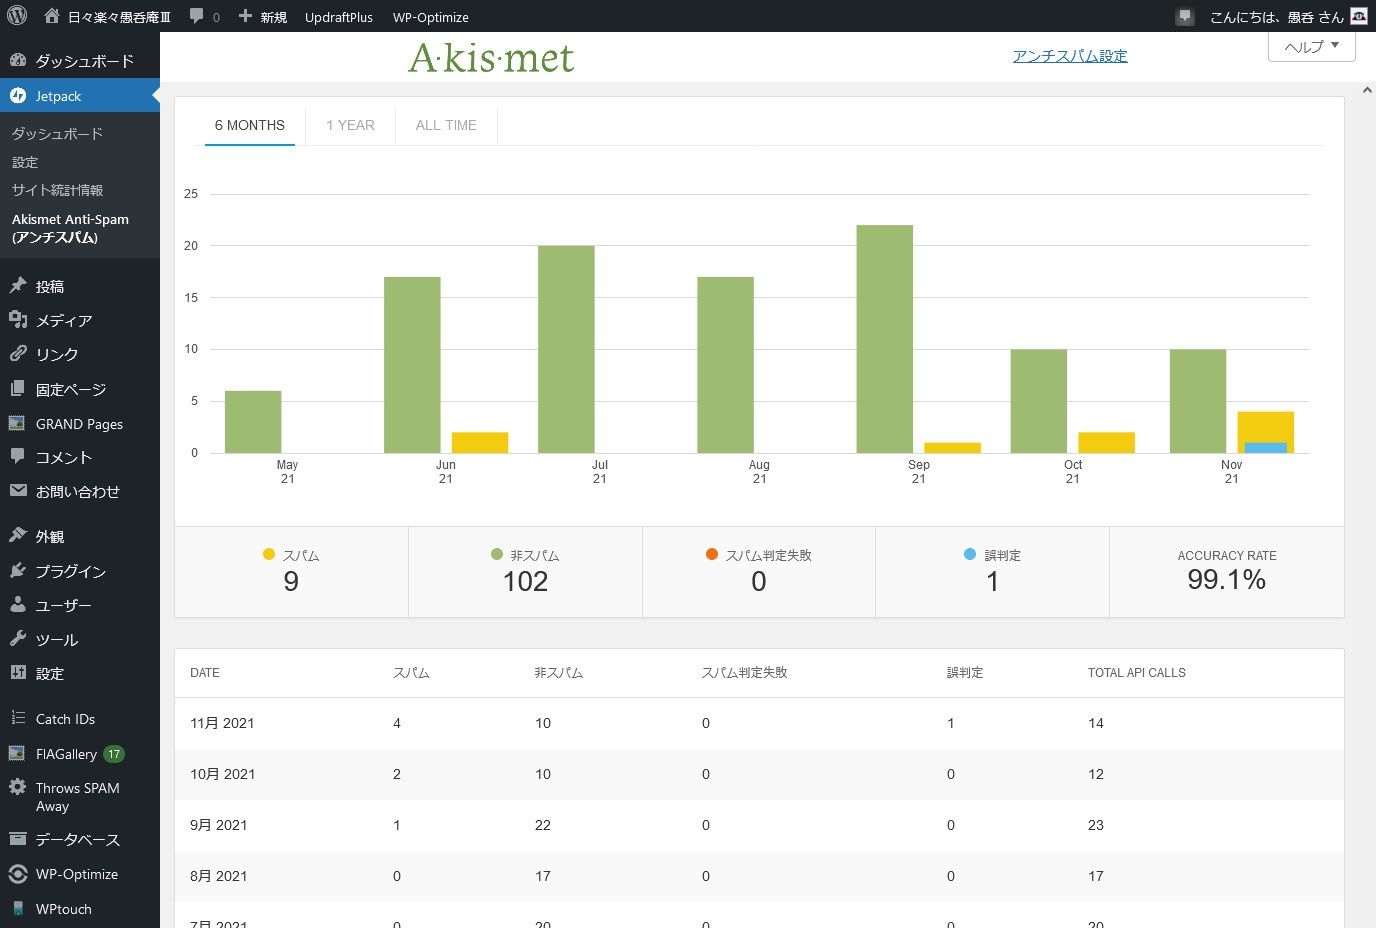The height and width of the screenshot is (928, 1376).
Task: Open the 新規 new content menu
Action: [263, 16]
